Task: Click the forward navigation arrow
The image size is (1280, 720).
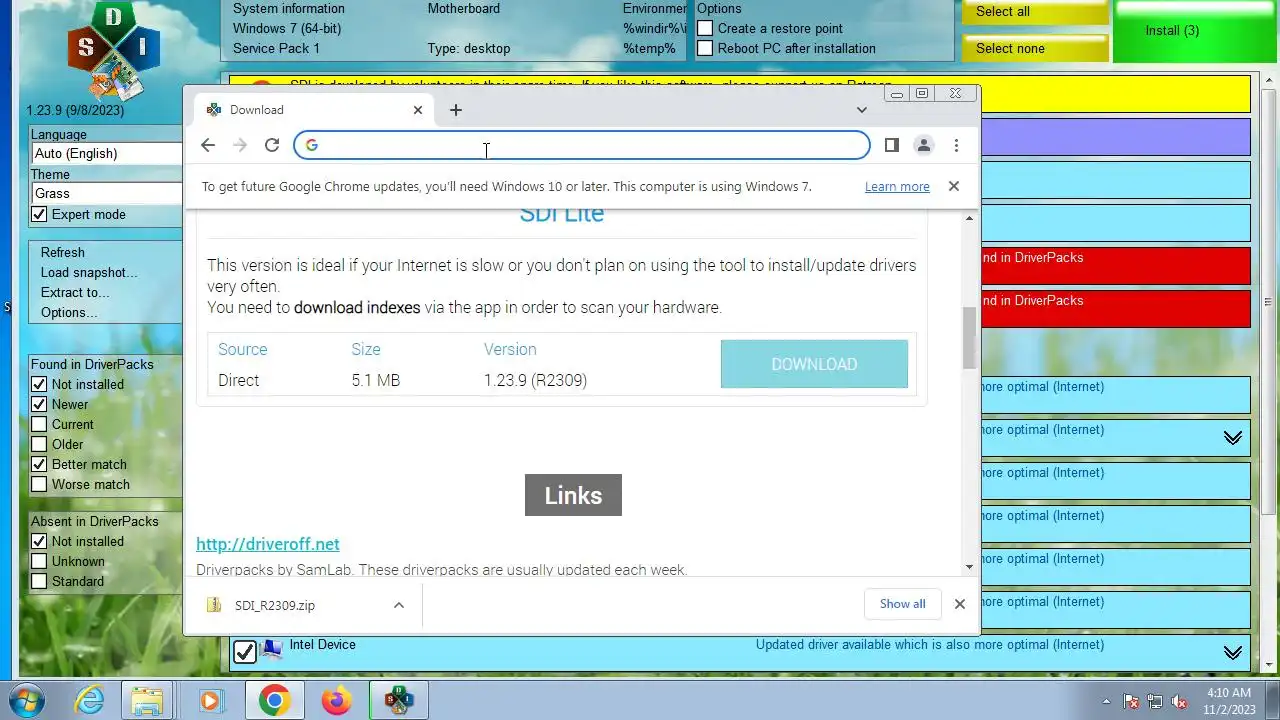Action: tap(239, 145)
